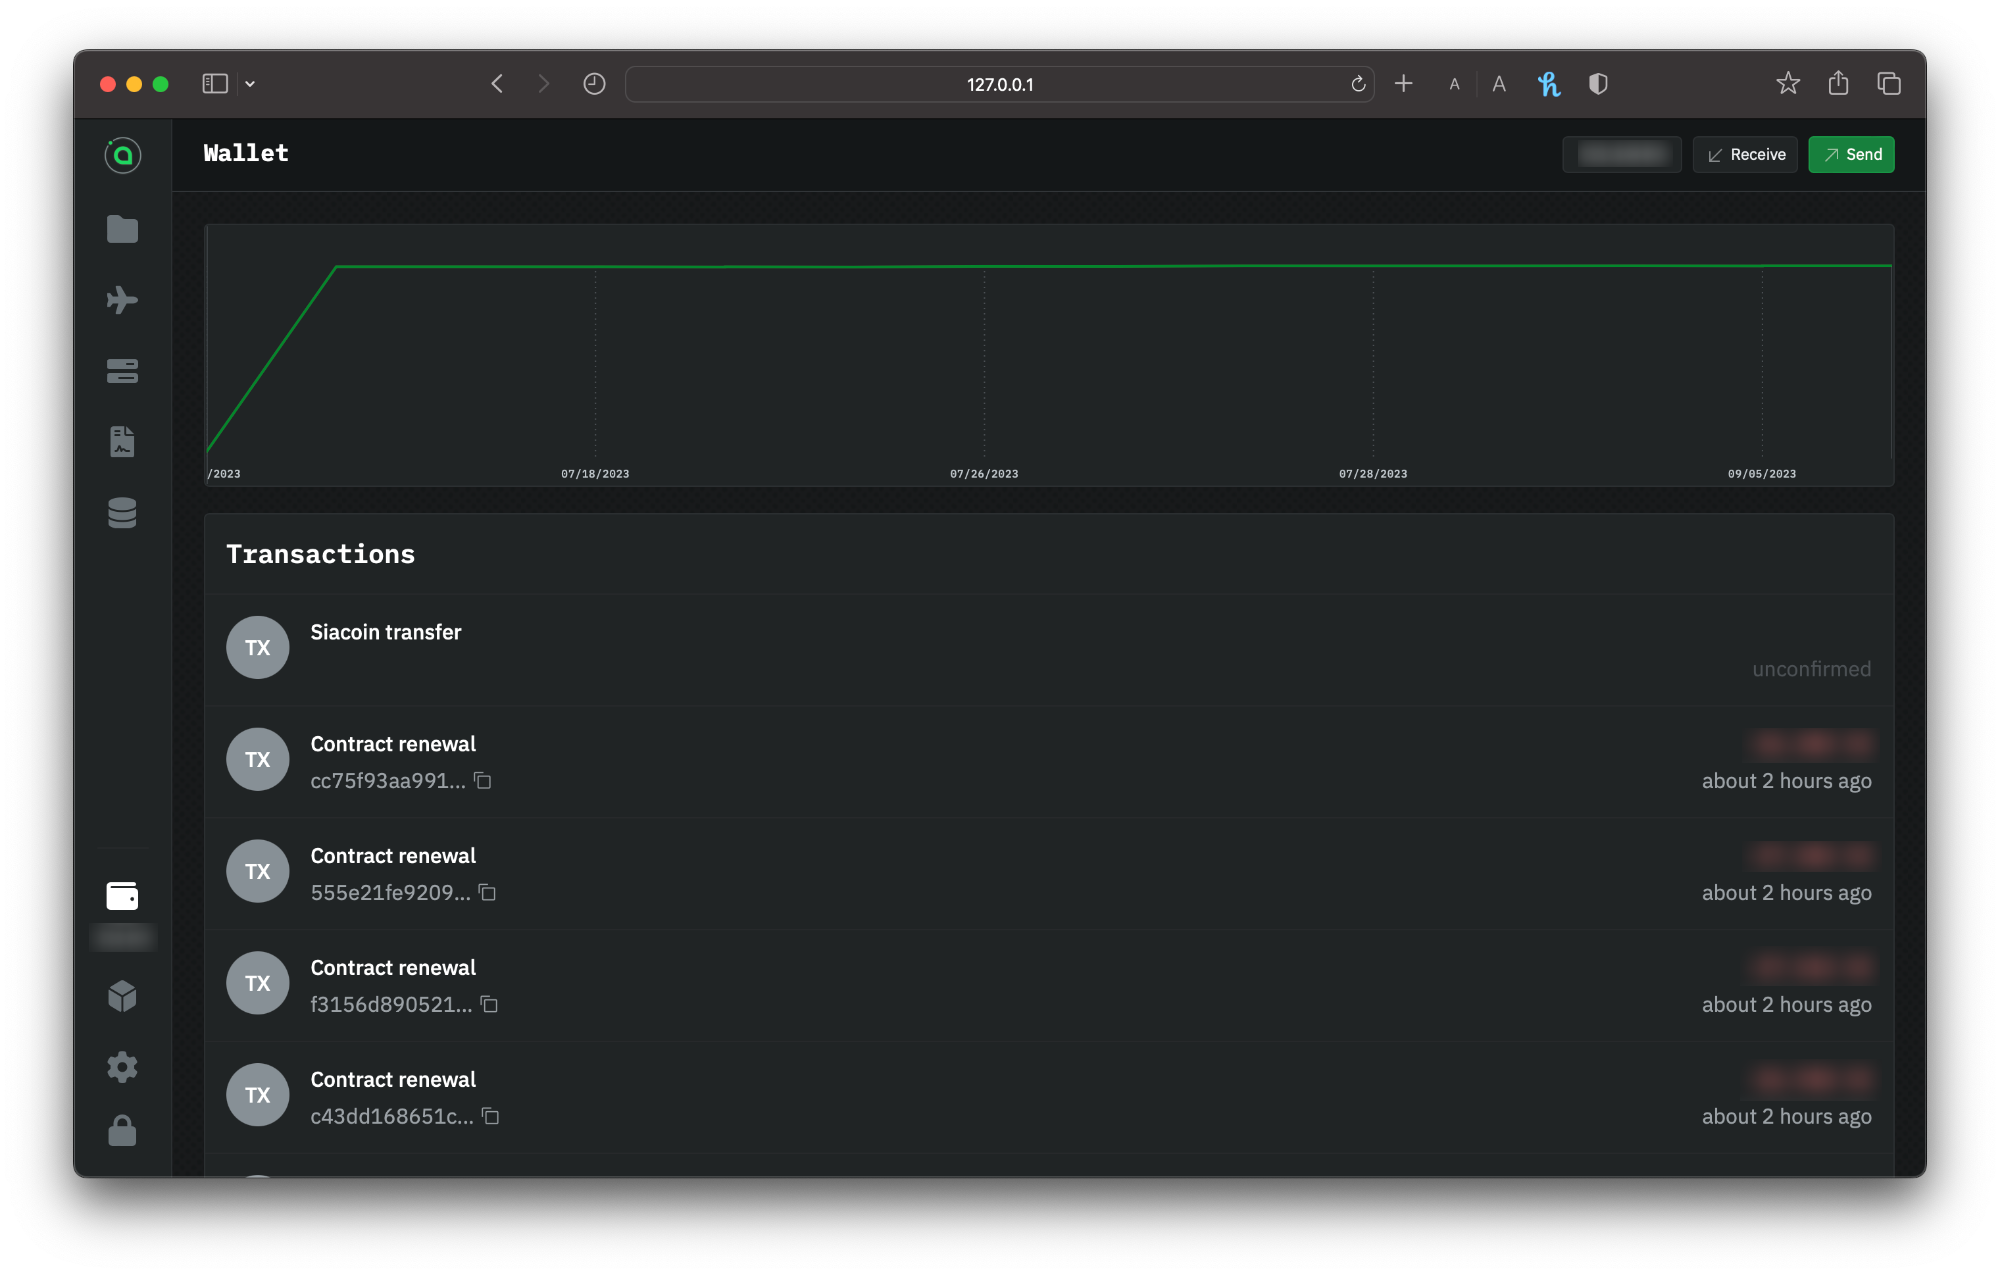The height and width of the screenshot is (1275, 2000).
Task: Open the Files folder in sidebar
Action: tap(122, 229)
